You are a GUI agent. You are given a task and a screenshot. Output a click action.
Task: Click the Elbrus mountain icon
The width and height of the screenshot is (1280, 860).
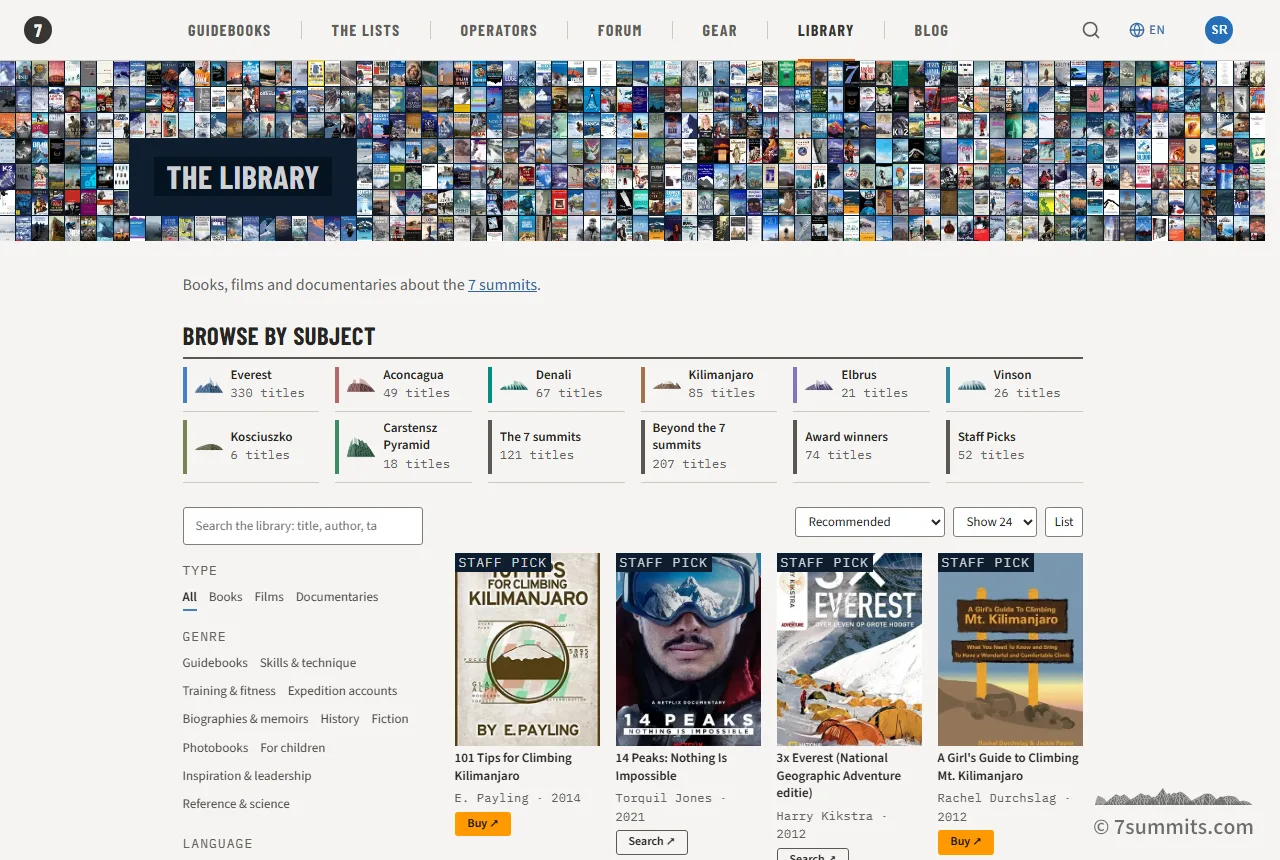click(x=819, y=385)
